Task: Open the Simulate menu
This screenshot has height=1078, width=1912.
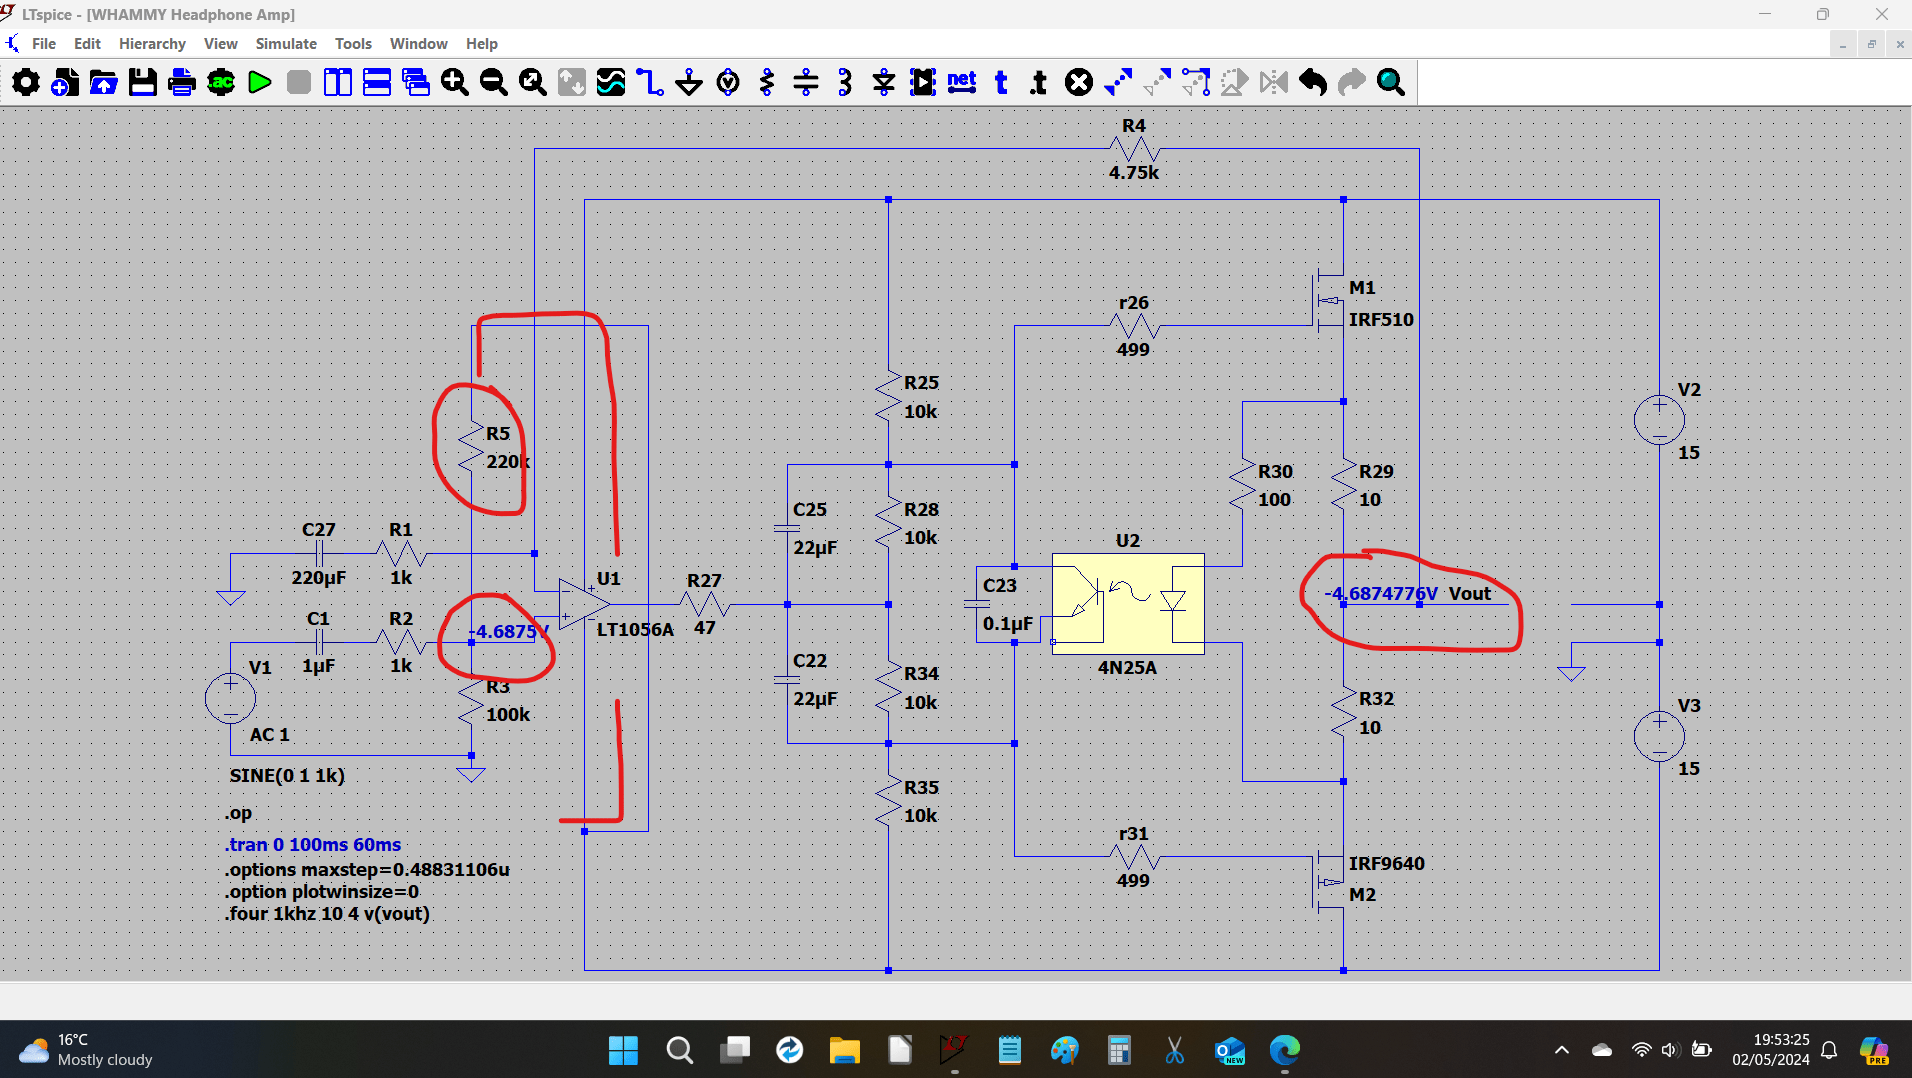Action: coord(286,44)
